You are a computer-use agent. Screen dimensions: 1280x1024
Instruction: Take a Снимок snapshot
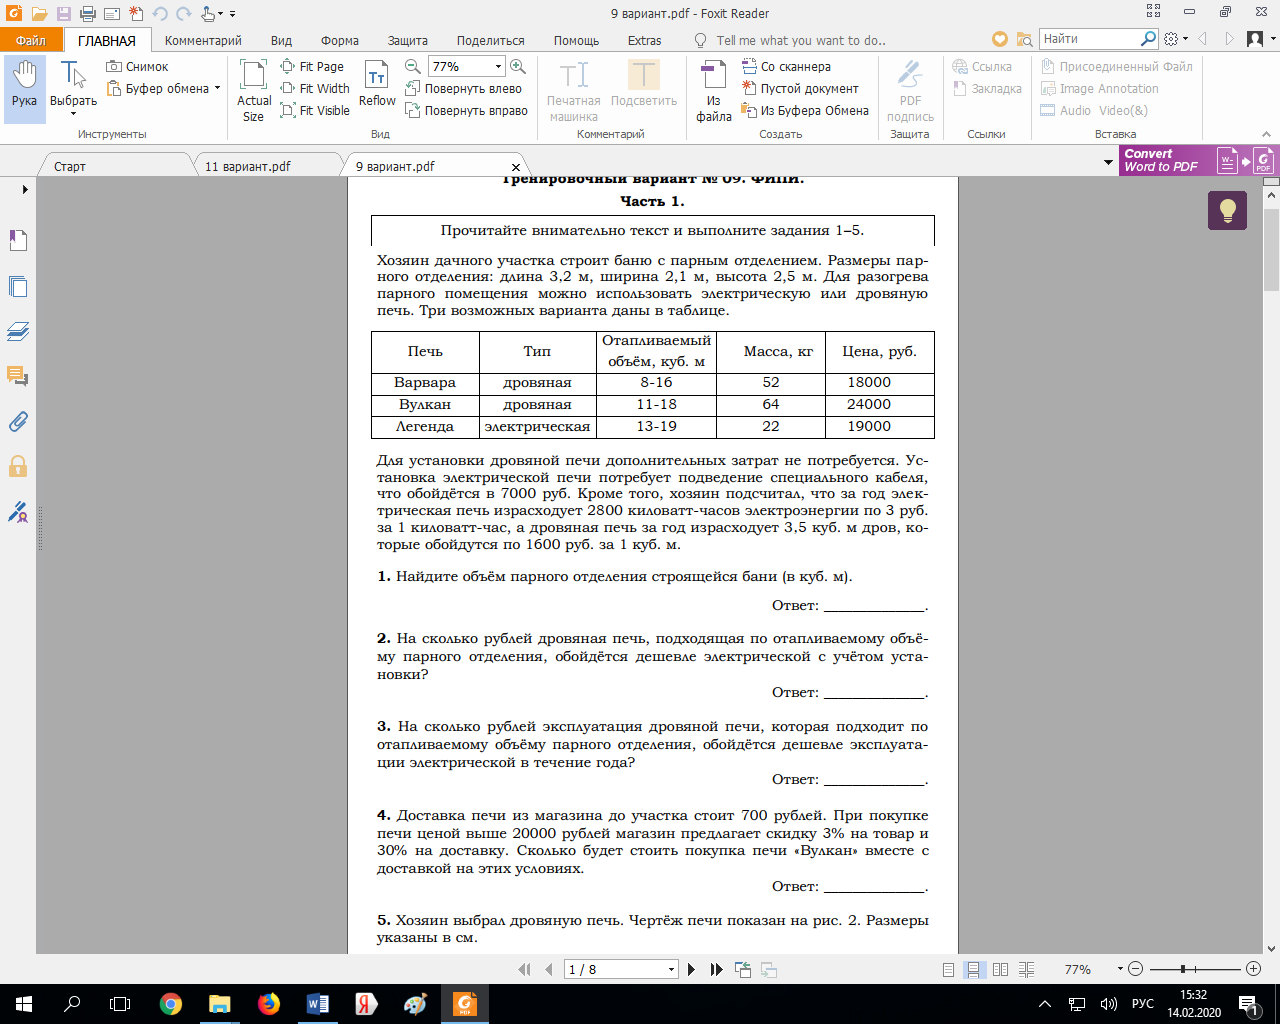[x=138, y=67]
